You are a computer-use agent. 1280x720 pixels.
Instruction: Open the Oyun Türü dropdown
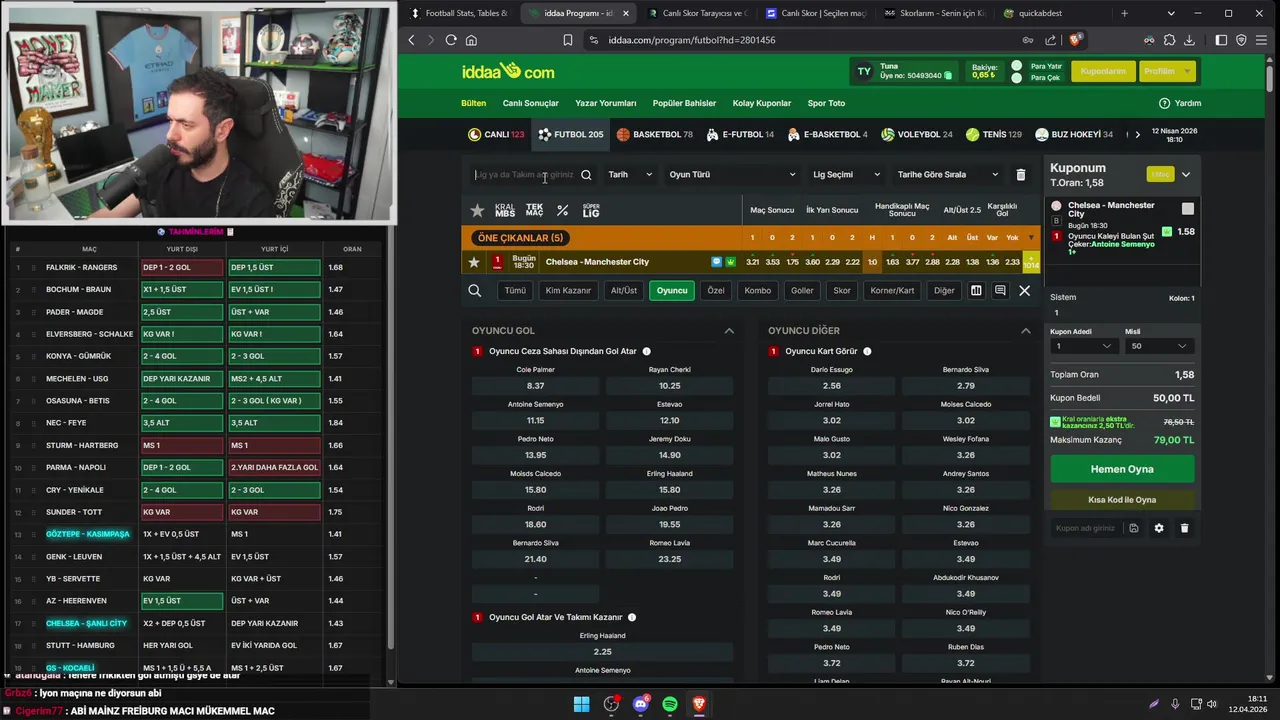pyautogui.click(x=732, y=175)
